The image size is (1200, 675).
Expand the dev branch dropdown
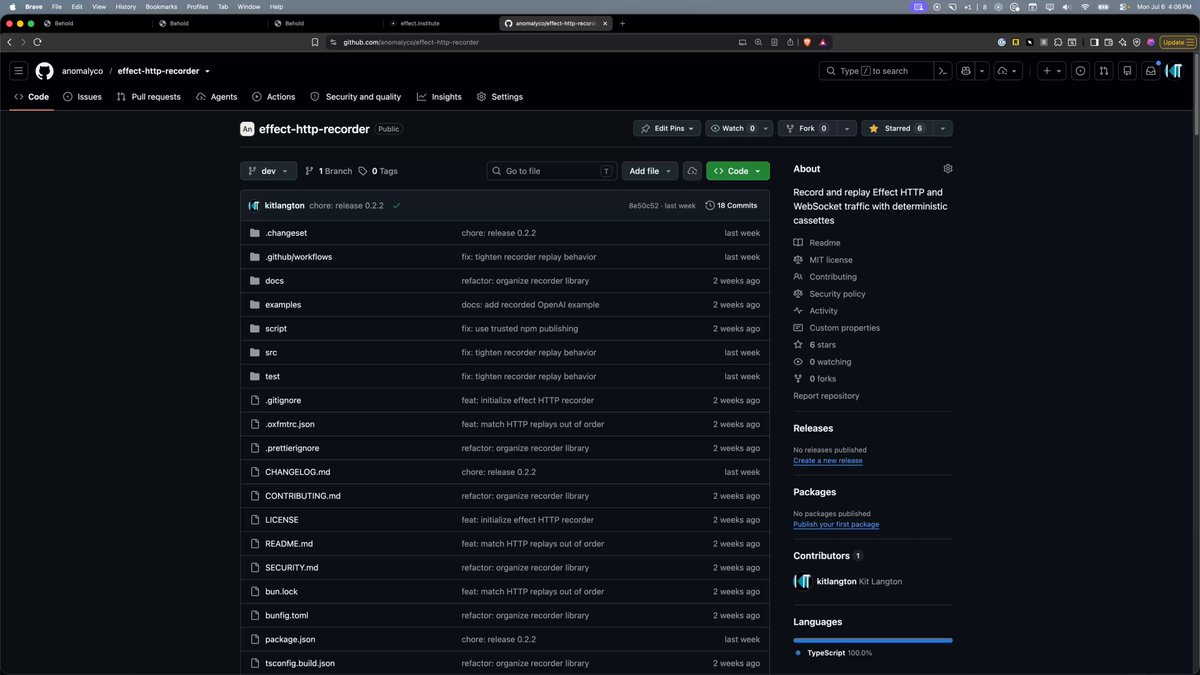(268, 171)
